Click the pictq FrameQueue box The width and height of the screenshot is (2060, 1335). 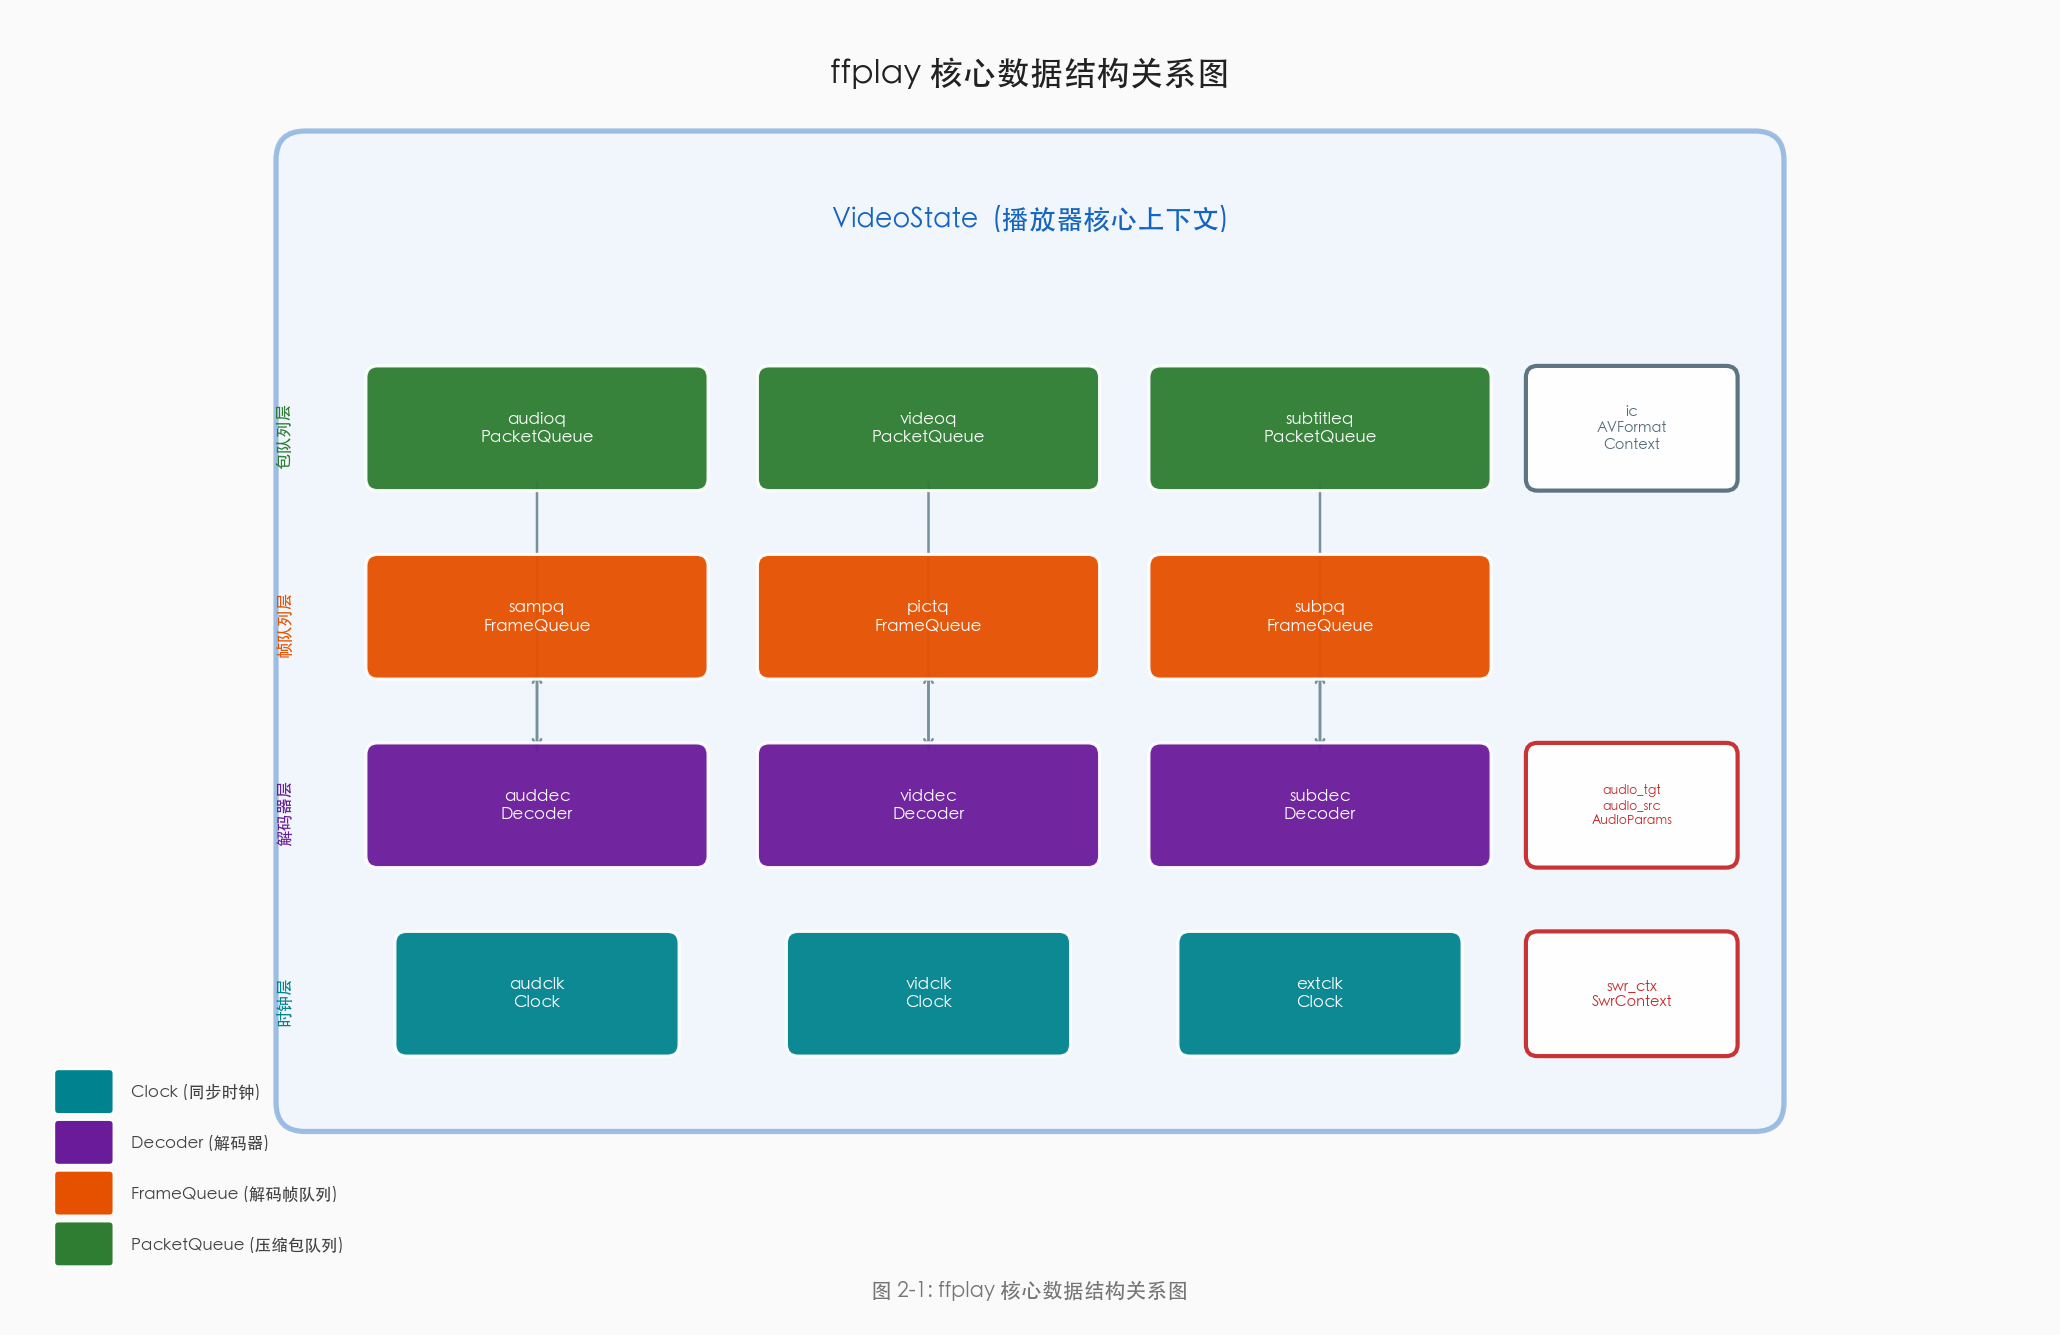(928, 616)
